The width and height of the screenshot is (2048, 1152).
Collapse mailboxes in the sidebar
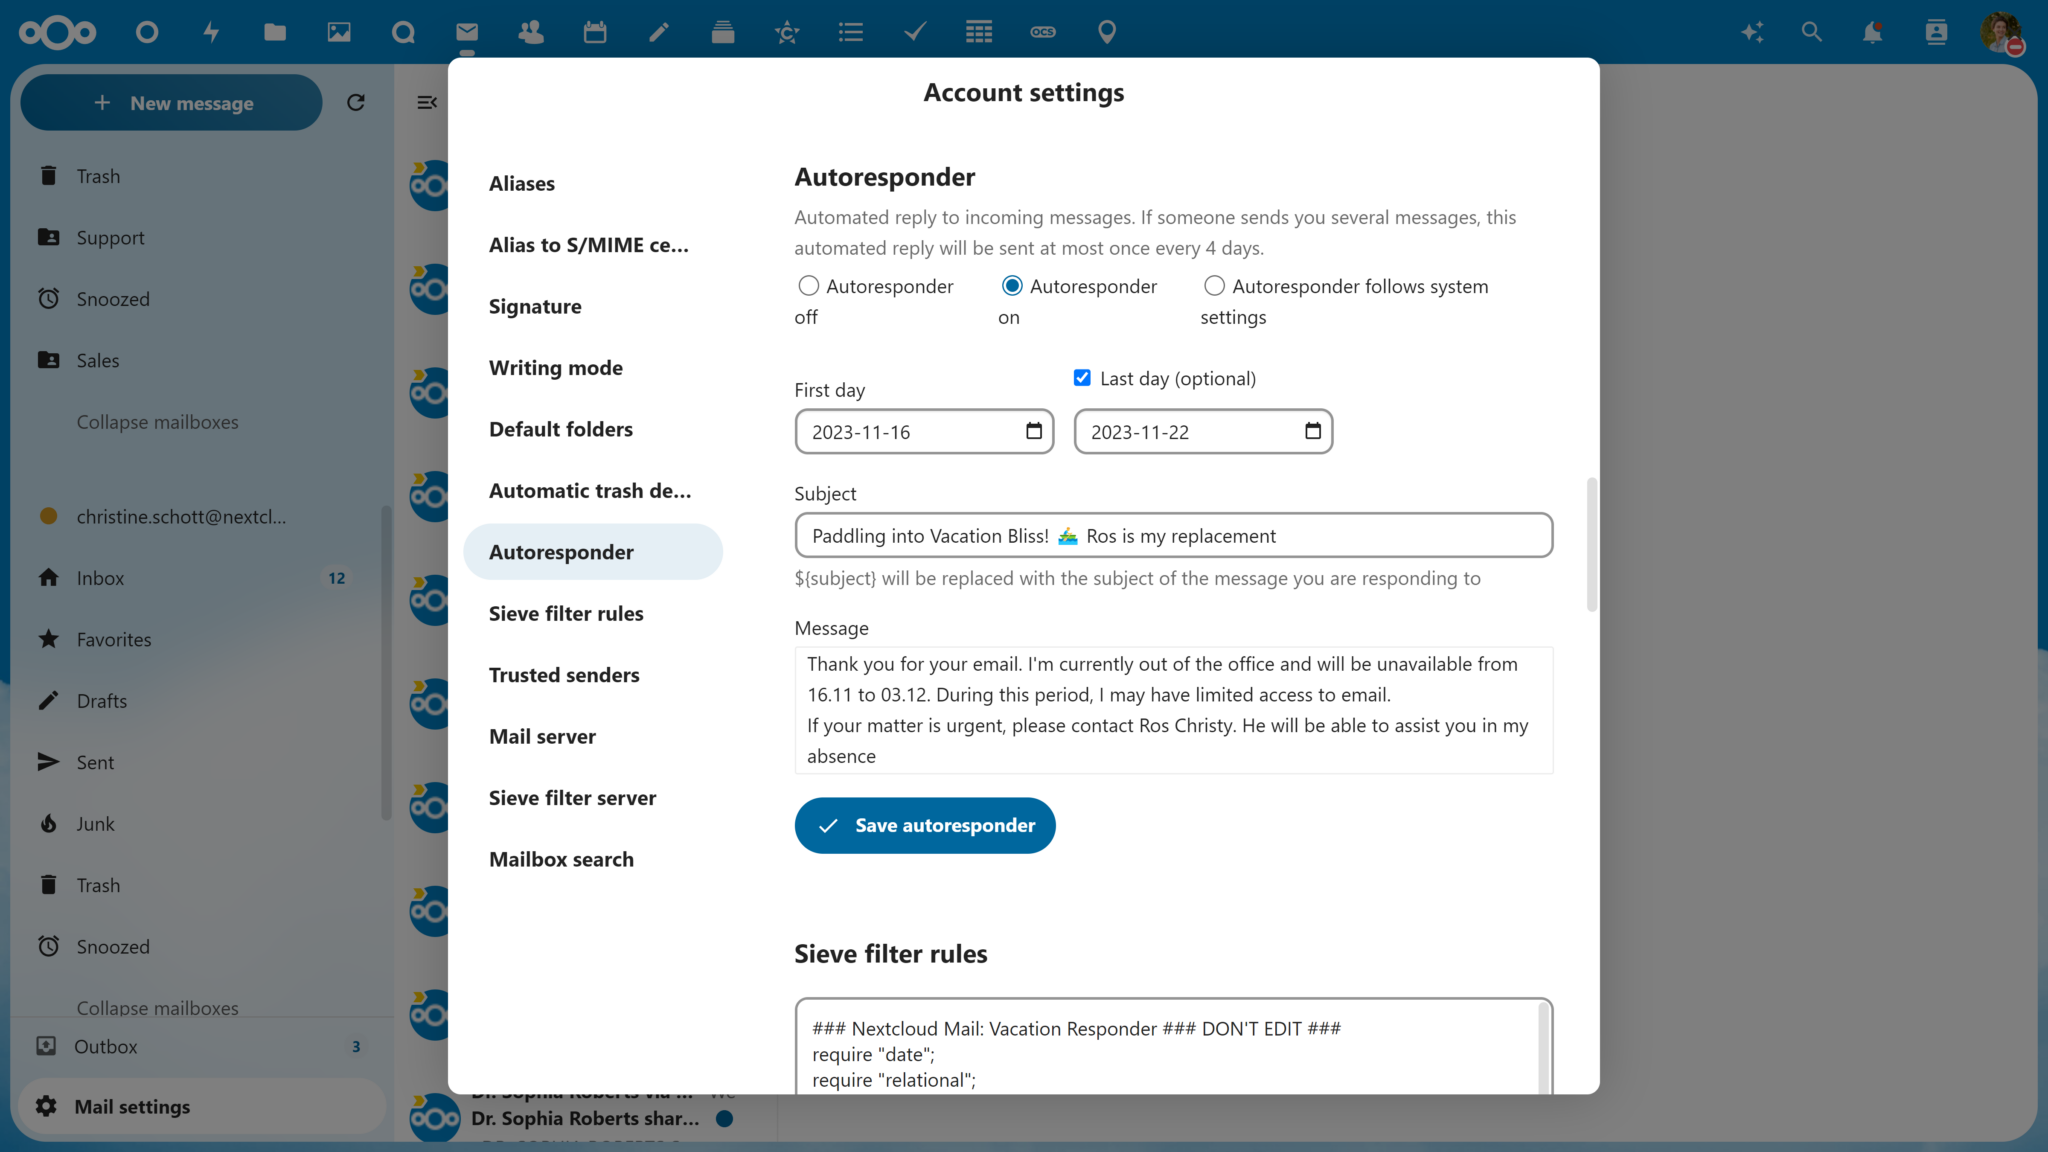point(157,421)
